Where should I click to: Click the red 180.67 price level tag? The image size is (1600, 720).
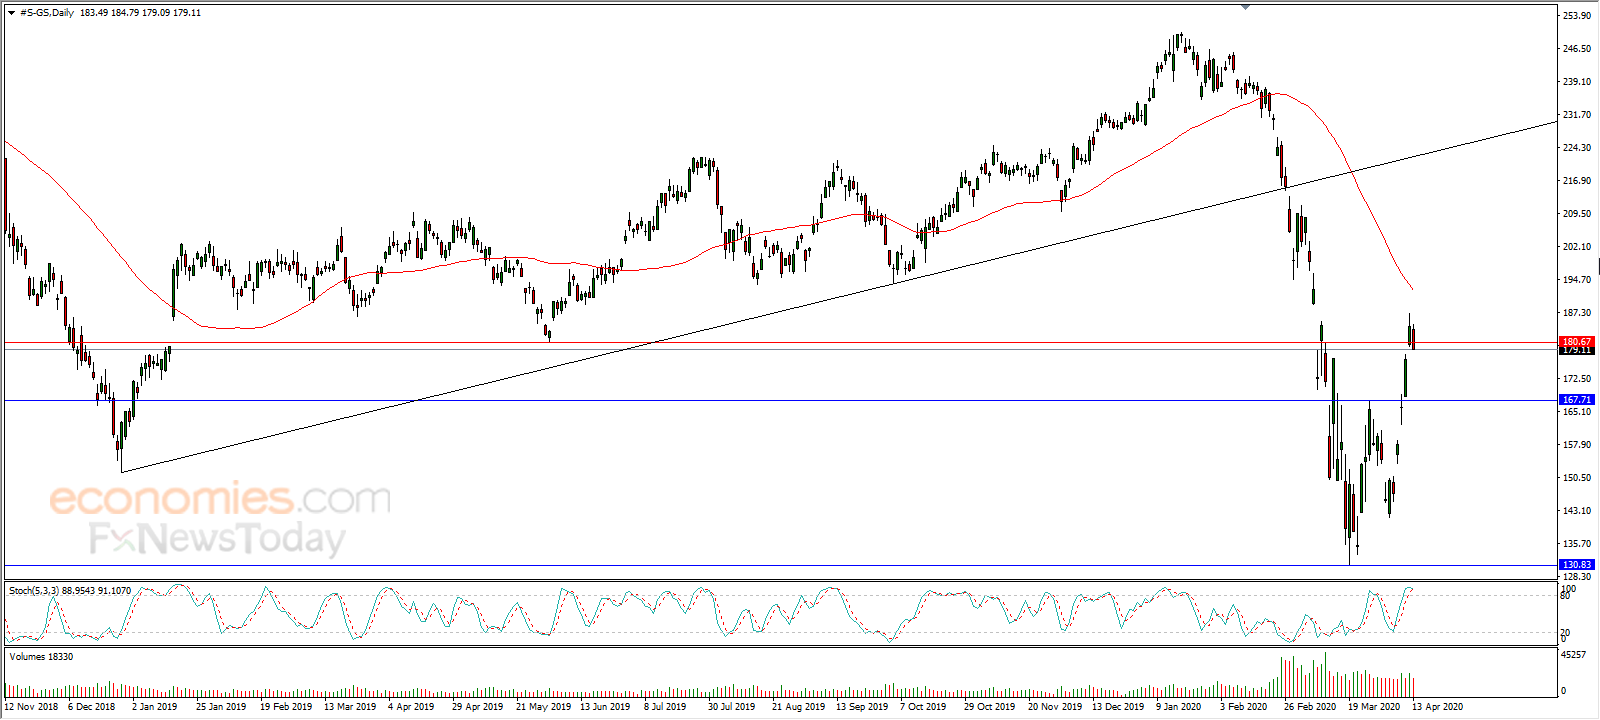coord(1577,342)
